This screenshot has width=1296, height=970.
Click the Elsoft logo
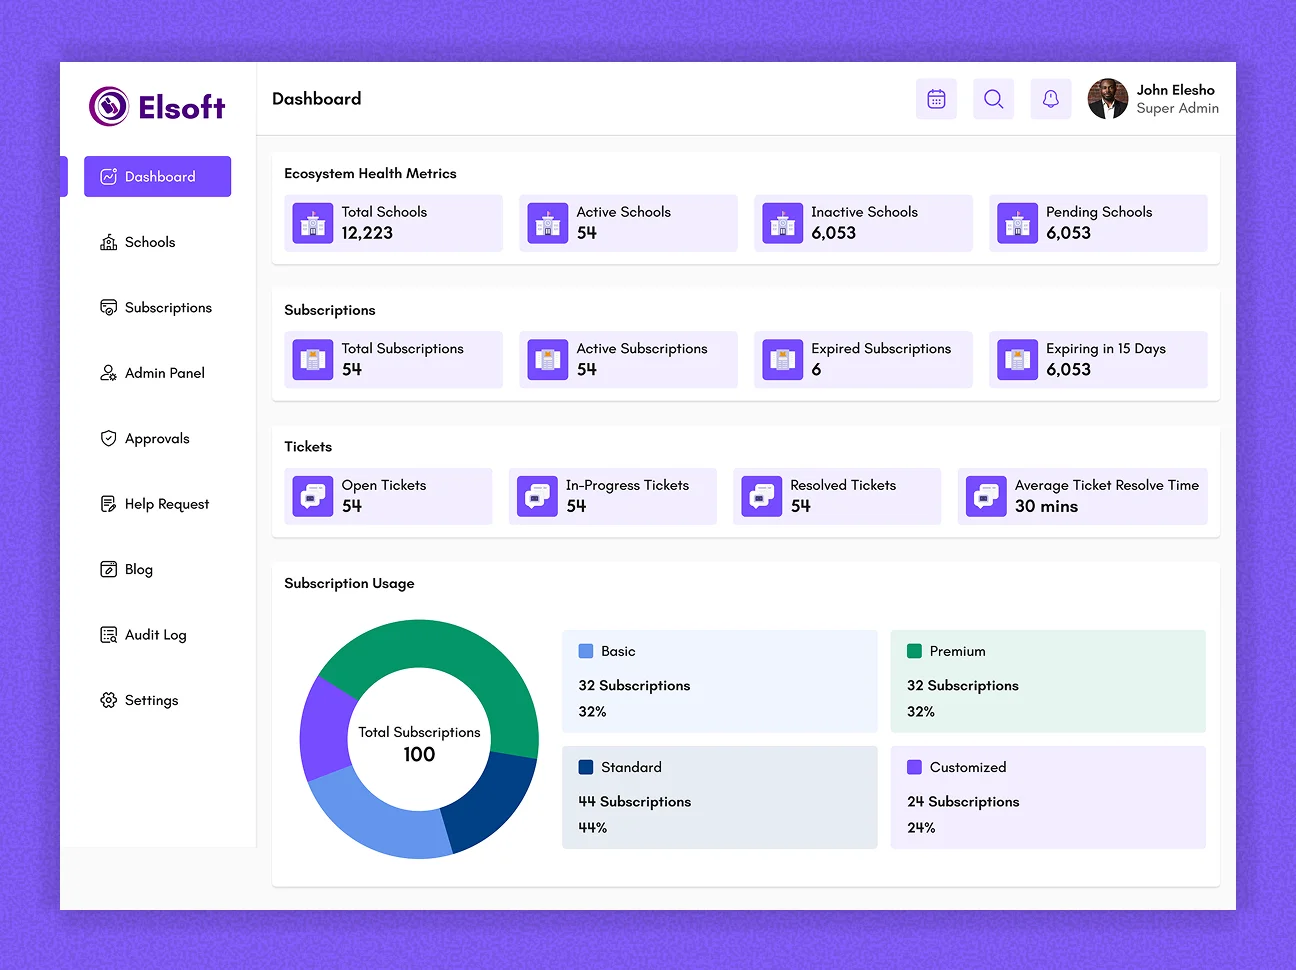tap(157, 105)
